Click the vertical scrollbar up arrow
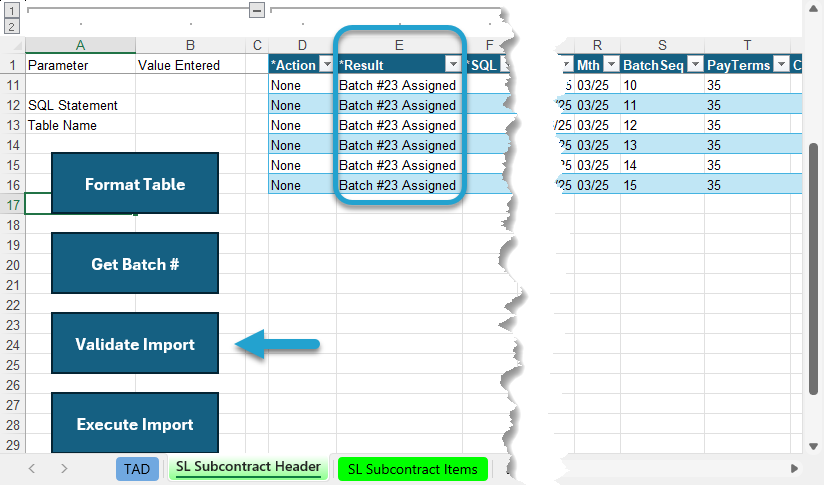 coord(813,6)
